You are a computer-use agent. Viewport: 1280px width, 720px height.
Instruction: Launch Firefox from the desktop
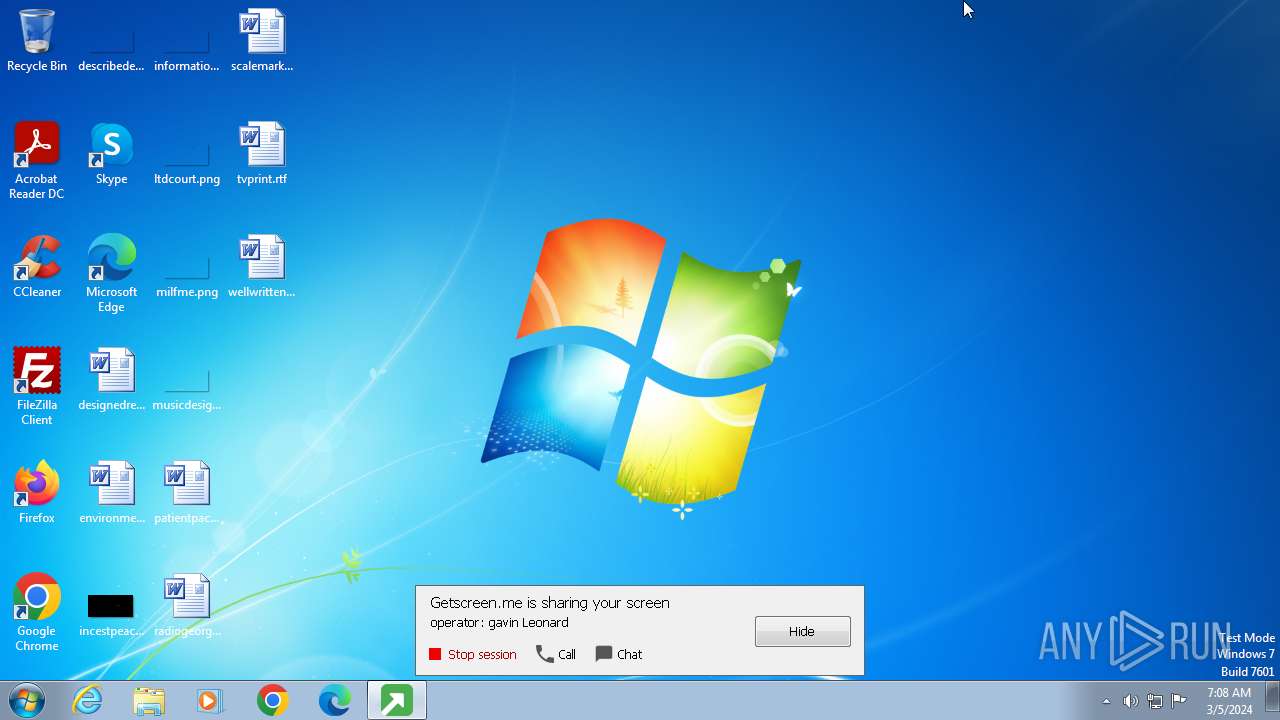pyautogui.click(x=37, y=493)
